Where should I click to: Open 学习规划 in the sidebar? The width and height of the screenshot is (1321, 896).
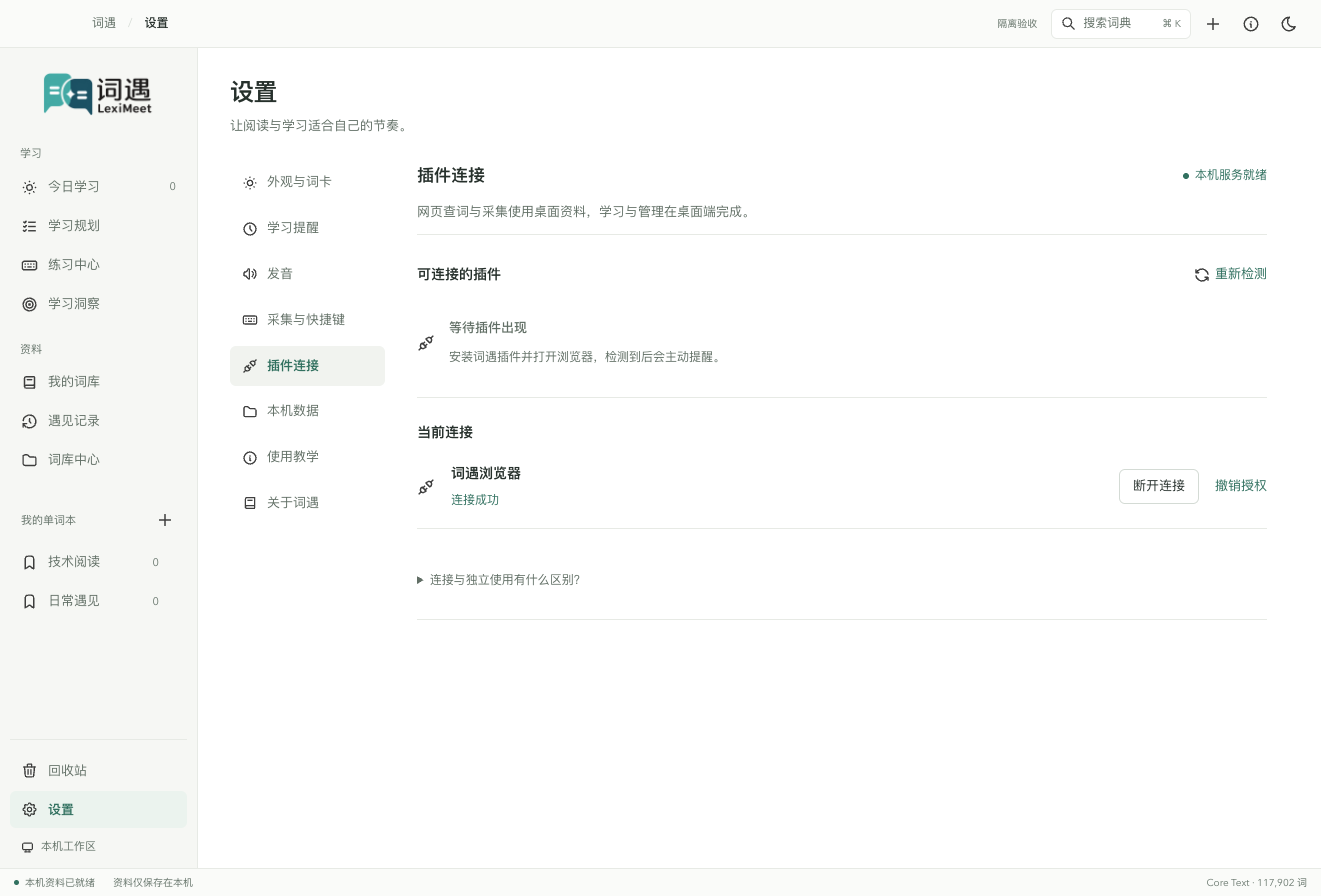click(x=98, y=226)
